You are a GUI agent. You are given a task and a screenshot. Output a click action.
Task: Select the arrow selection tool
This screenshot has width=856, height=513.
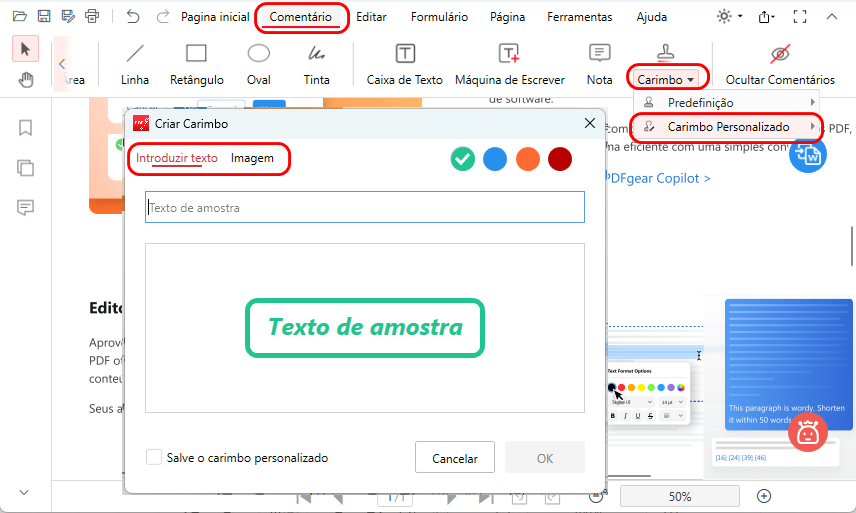pos(25,49)
